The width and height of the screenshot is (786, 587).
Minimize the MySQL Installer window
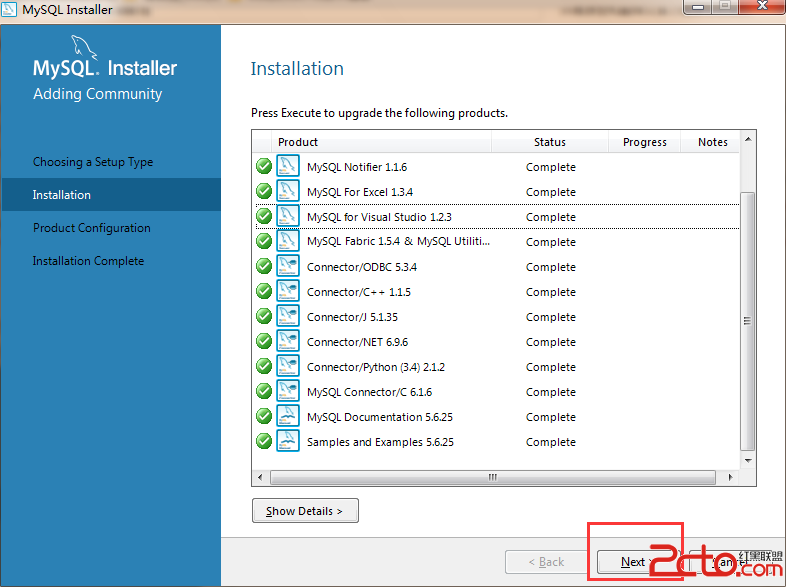[698, 7]
